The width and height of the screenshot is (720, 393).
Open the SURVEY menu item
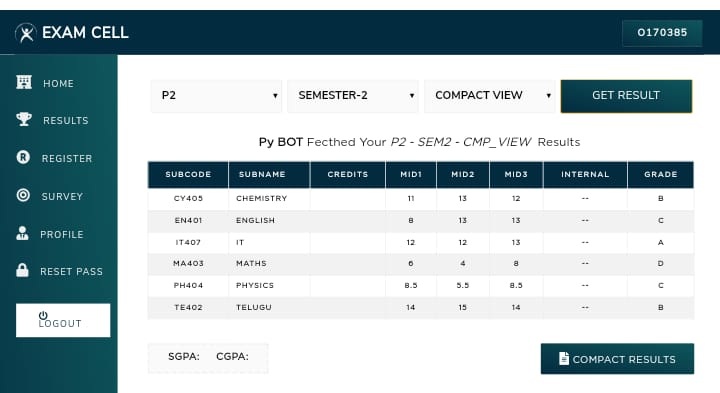coord(62,196)
